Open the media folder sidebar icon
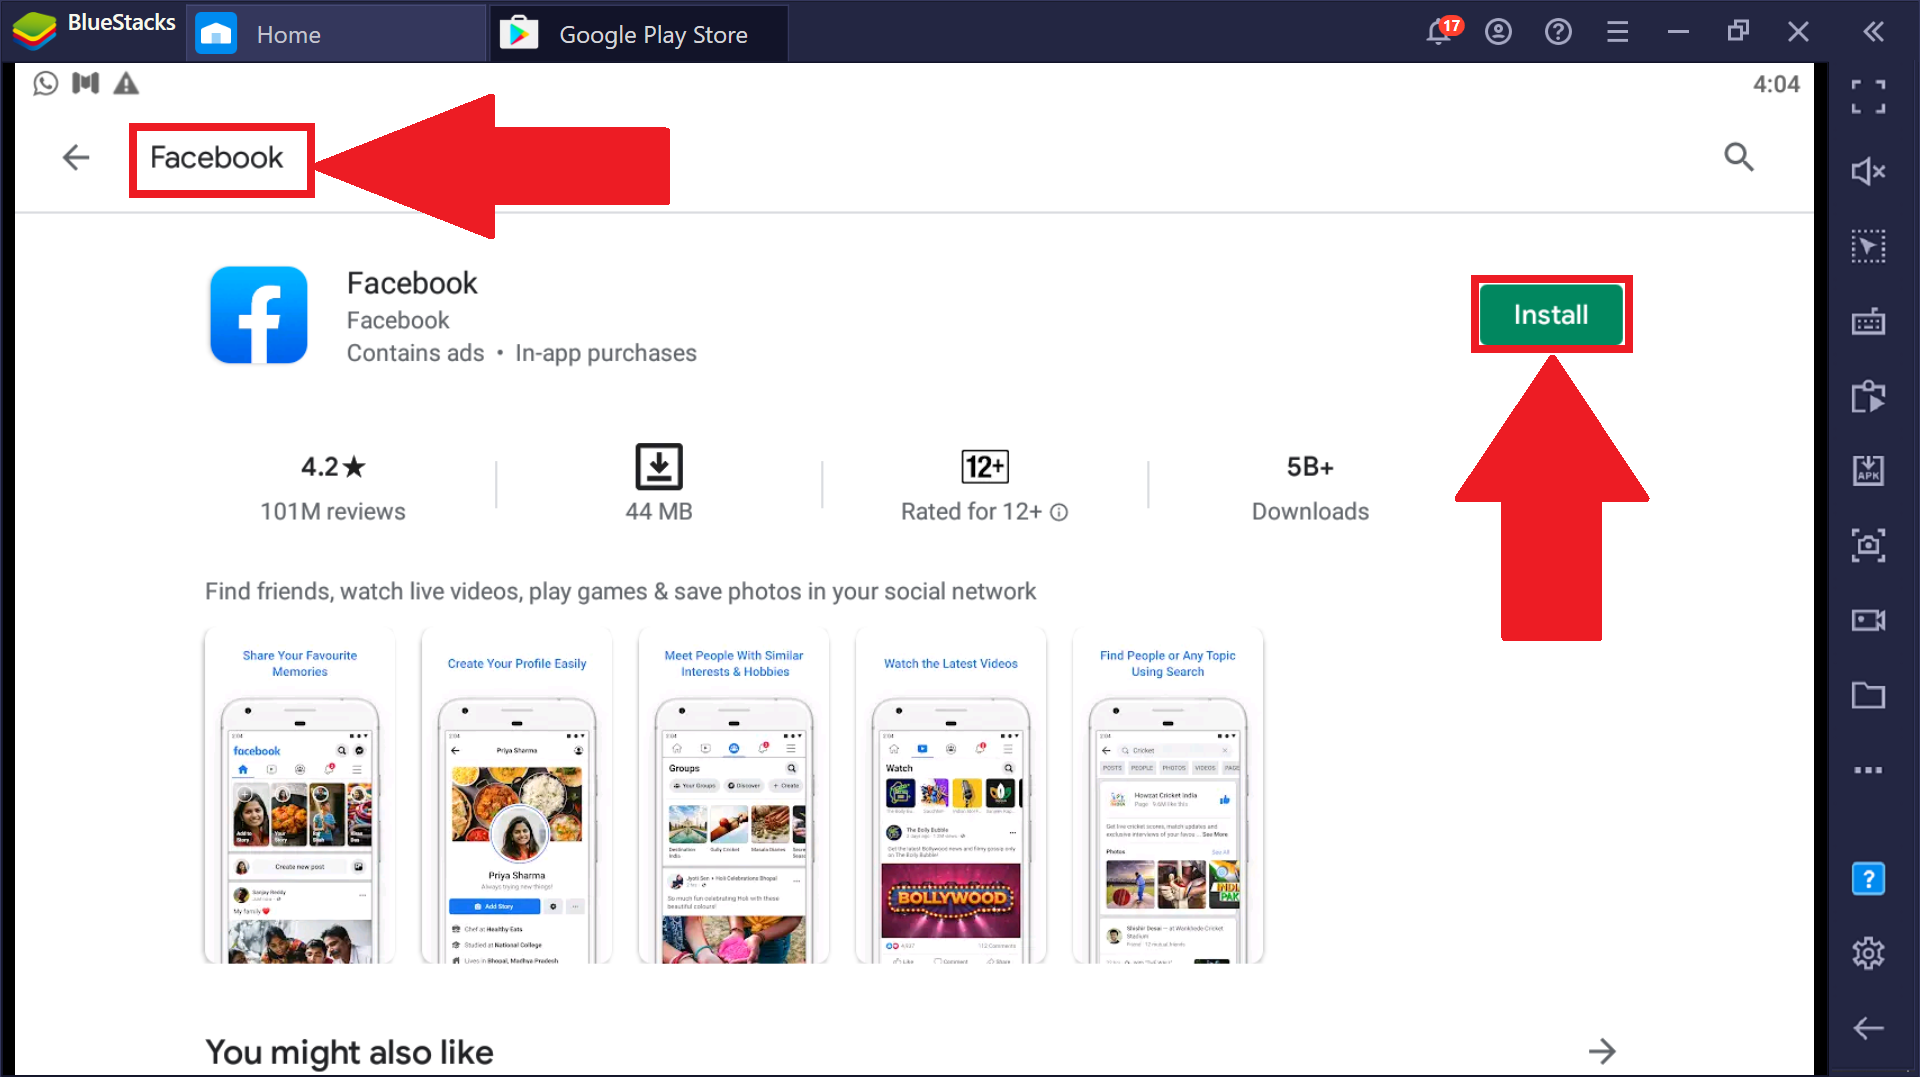1920x1077 pixels. coord(1867,695)
